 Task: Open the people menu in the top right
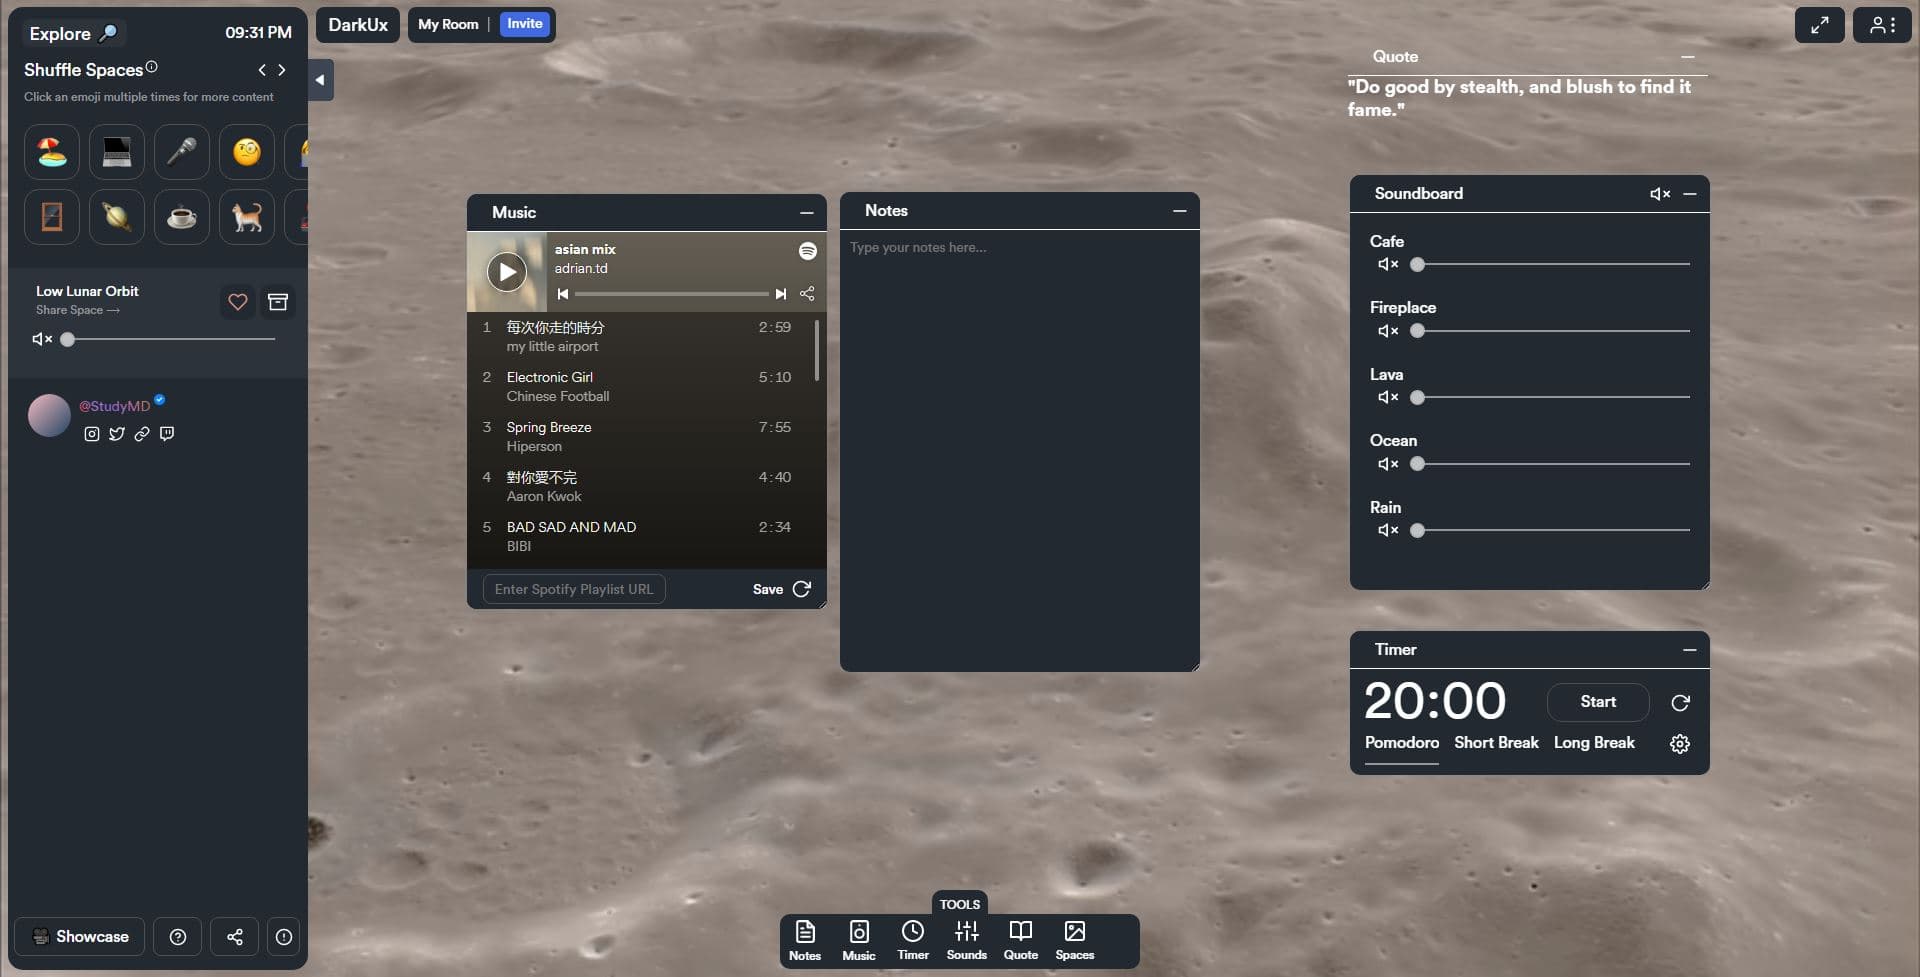point(1883,24)
